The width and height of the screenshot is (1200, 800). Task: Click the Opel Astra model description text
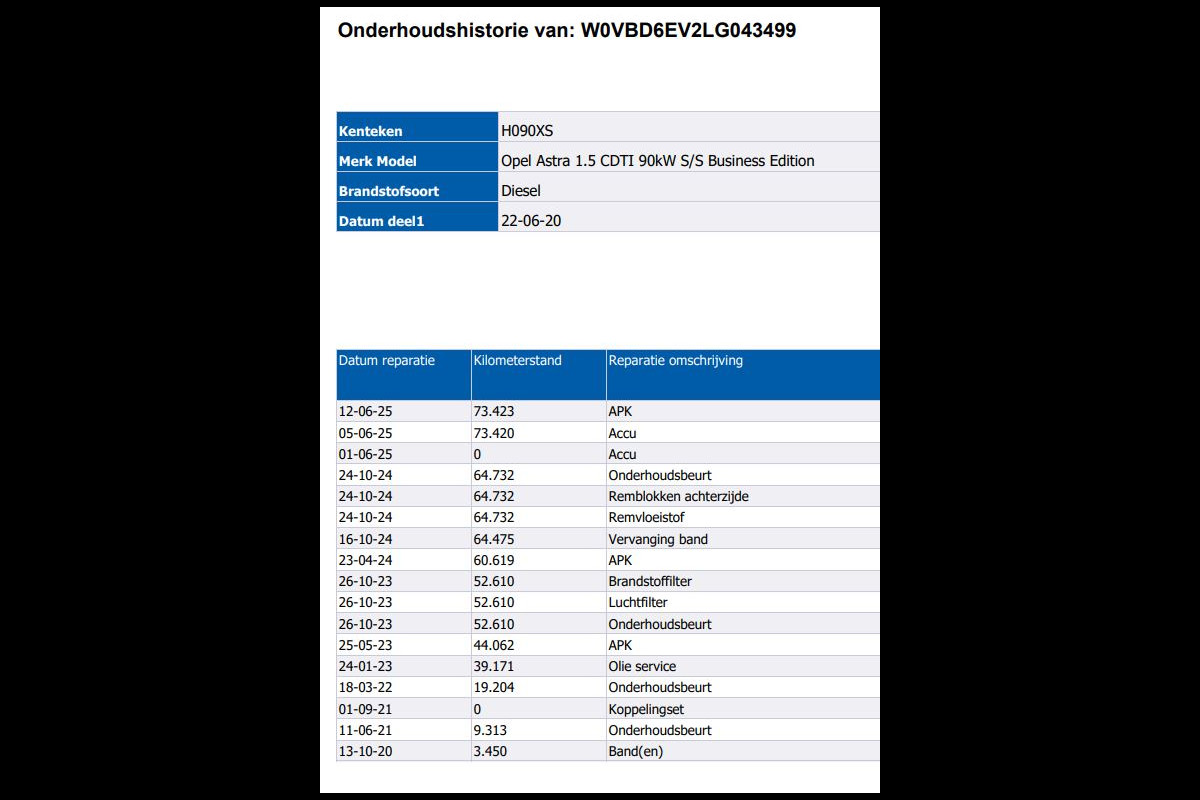(x=657, y=161)
